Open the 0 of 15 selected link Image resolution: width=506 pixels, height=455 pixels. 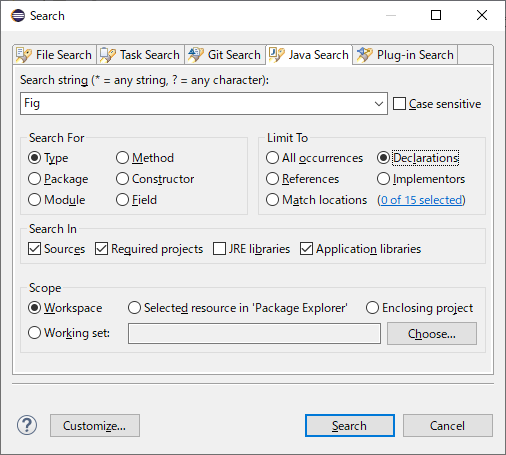pyautogui.click(x=421, y=200)
